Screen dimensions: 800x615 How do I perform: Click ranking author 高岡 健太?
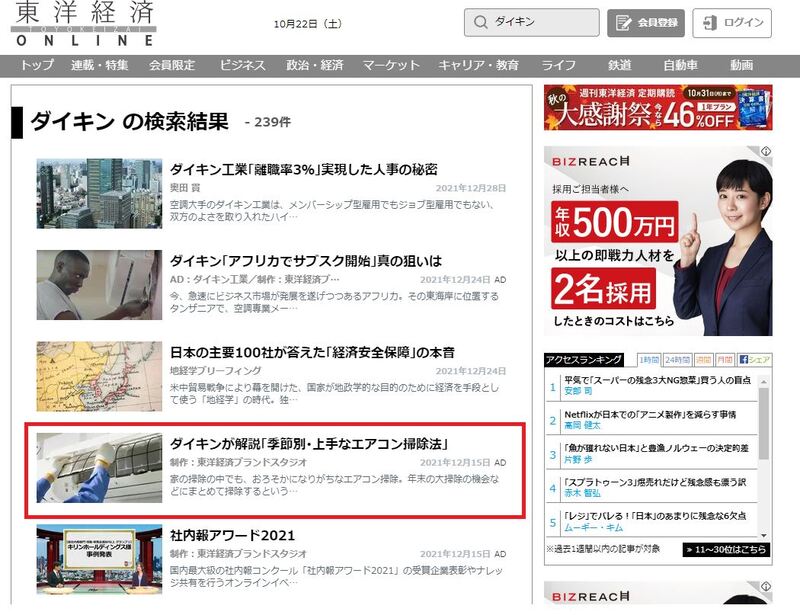pyautogui.click(x=582, y=425)
